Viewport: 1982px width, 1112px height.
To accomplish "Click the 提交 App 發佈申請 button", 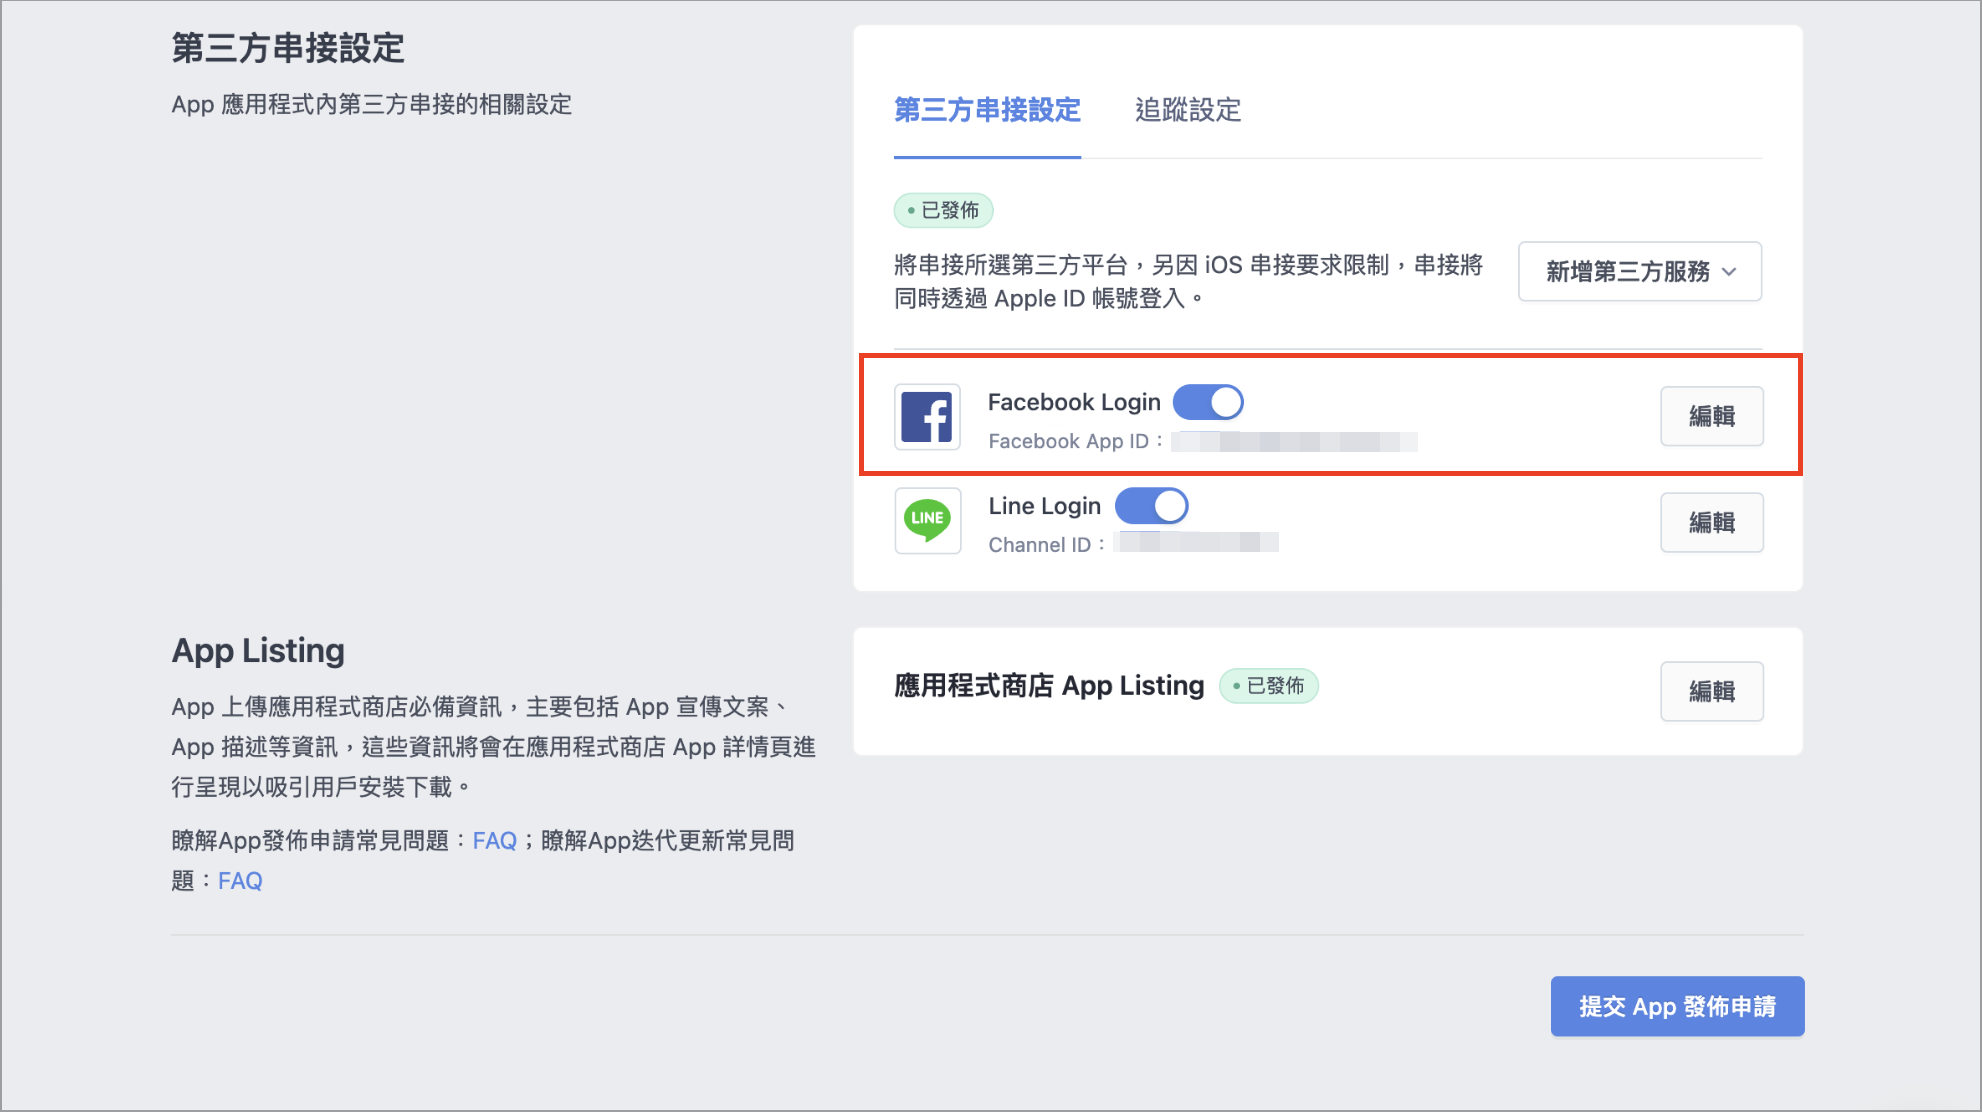I will point(1677,1006).
